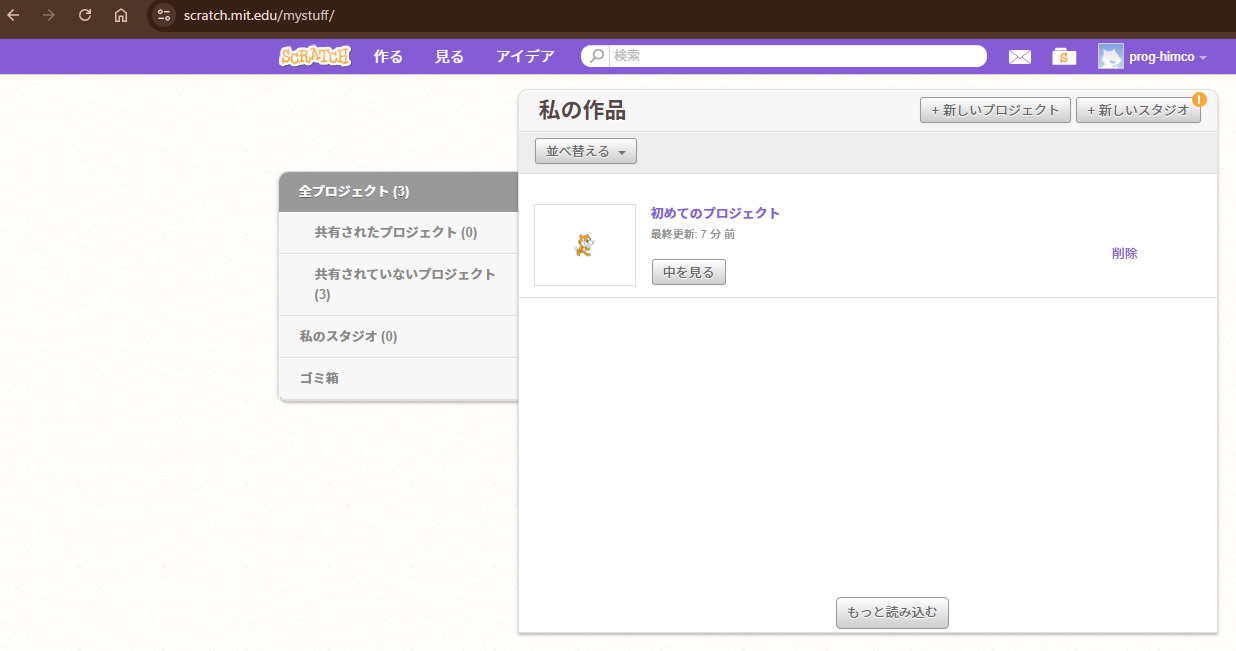Open the messages envelope icon
The height and width of the screenshot is (651, 1236).
coord(1019,57)
